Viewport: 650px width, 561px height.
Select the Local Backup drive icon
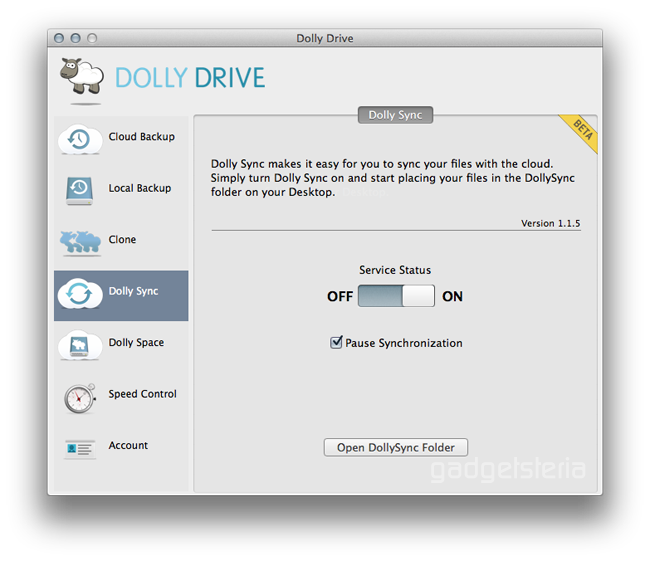[x=79, y=190]
